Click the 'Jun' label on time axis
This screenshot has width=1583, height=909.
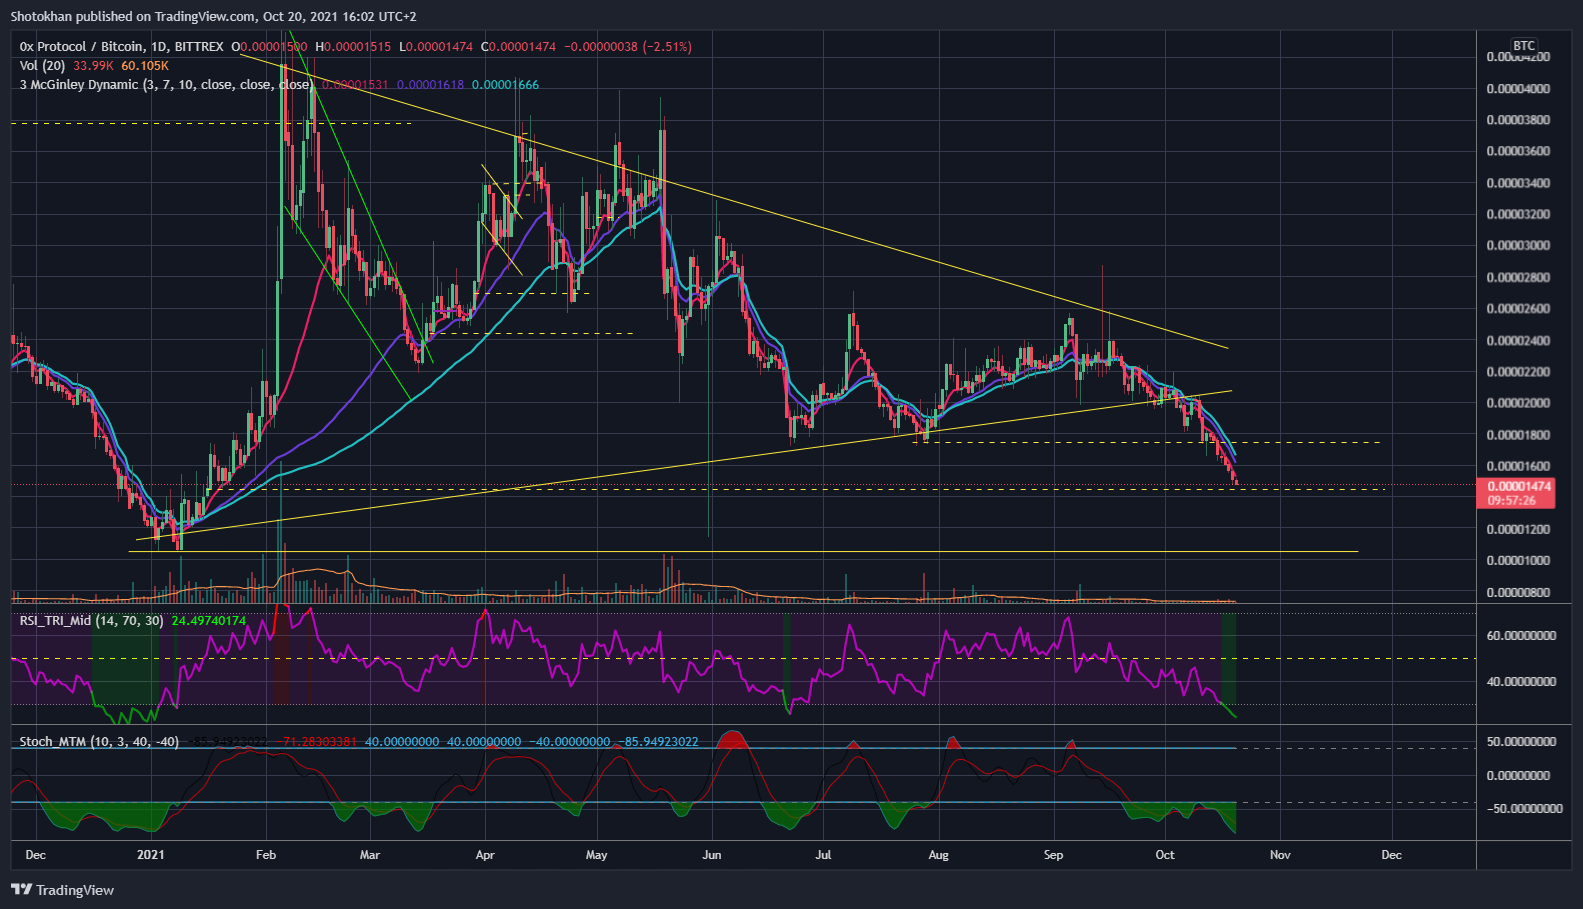(712, 855)
